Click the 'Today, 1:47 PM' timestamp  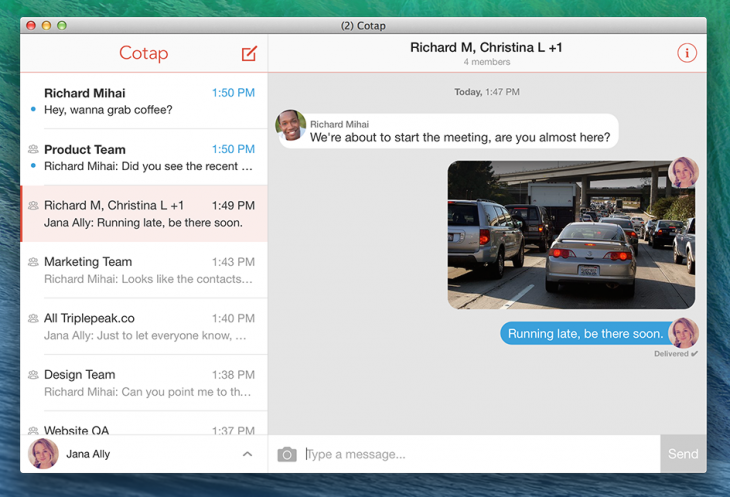[x=487, y=92]
